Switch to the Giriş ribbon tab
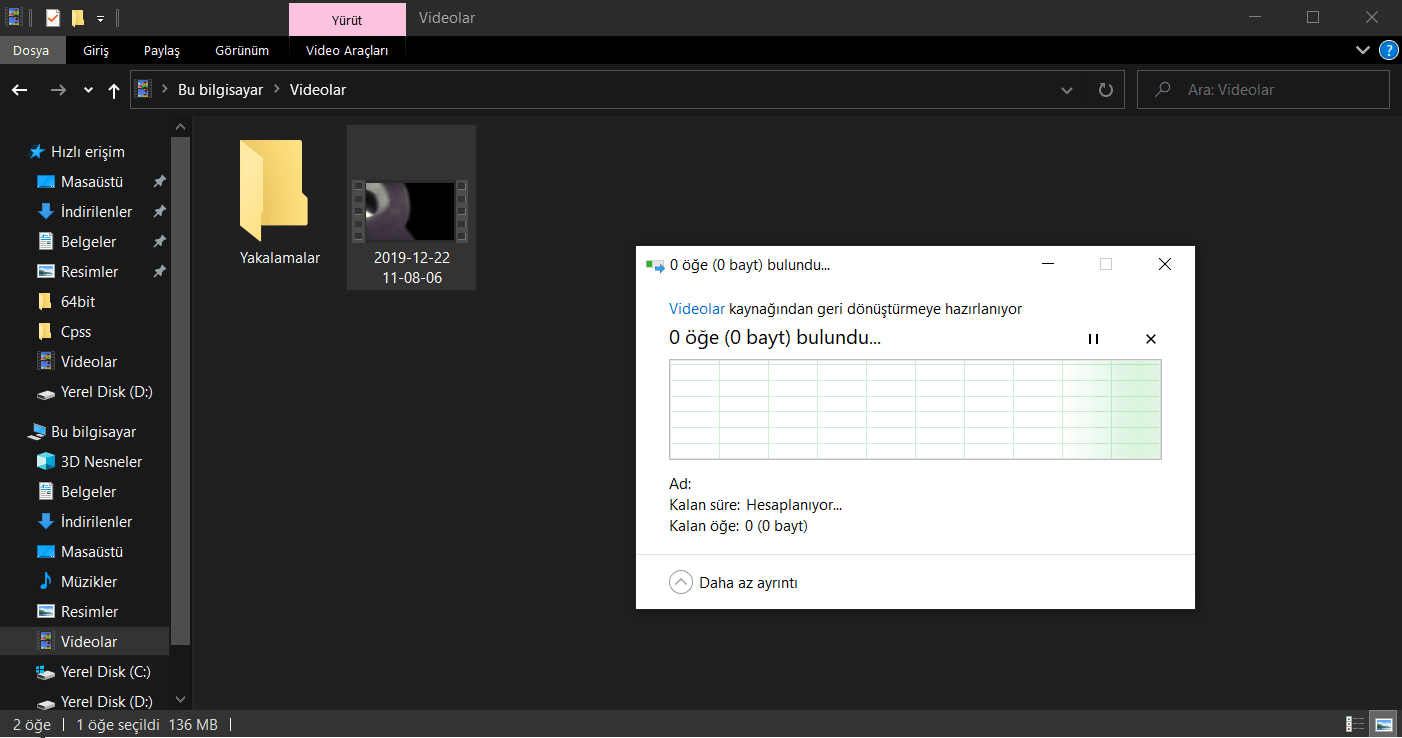Image resolution: width=1402 pixels, height=738 pixels. click(x=96, y=50)
